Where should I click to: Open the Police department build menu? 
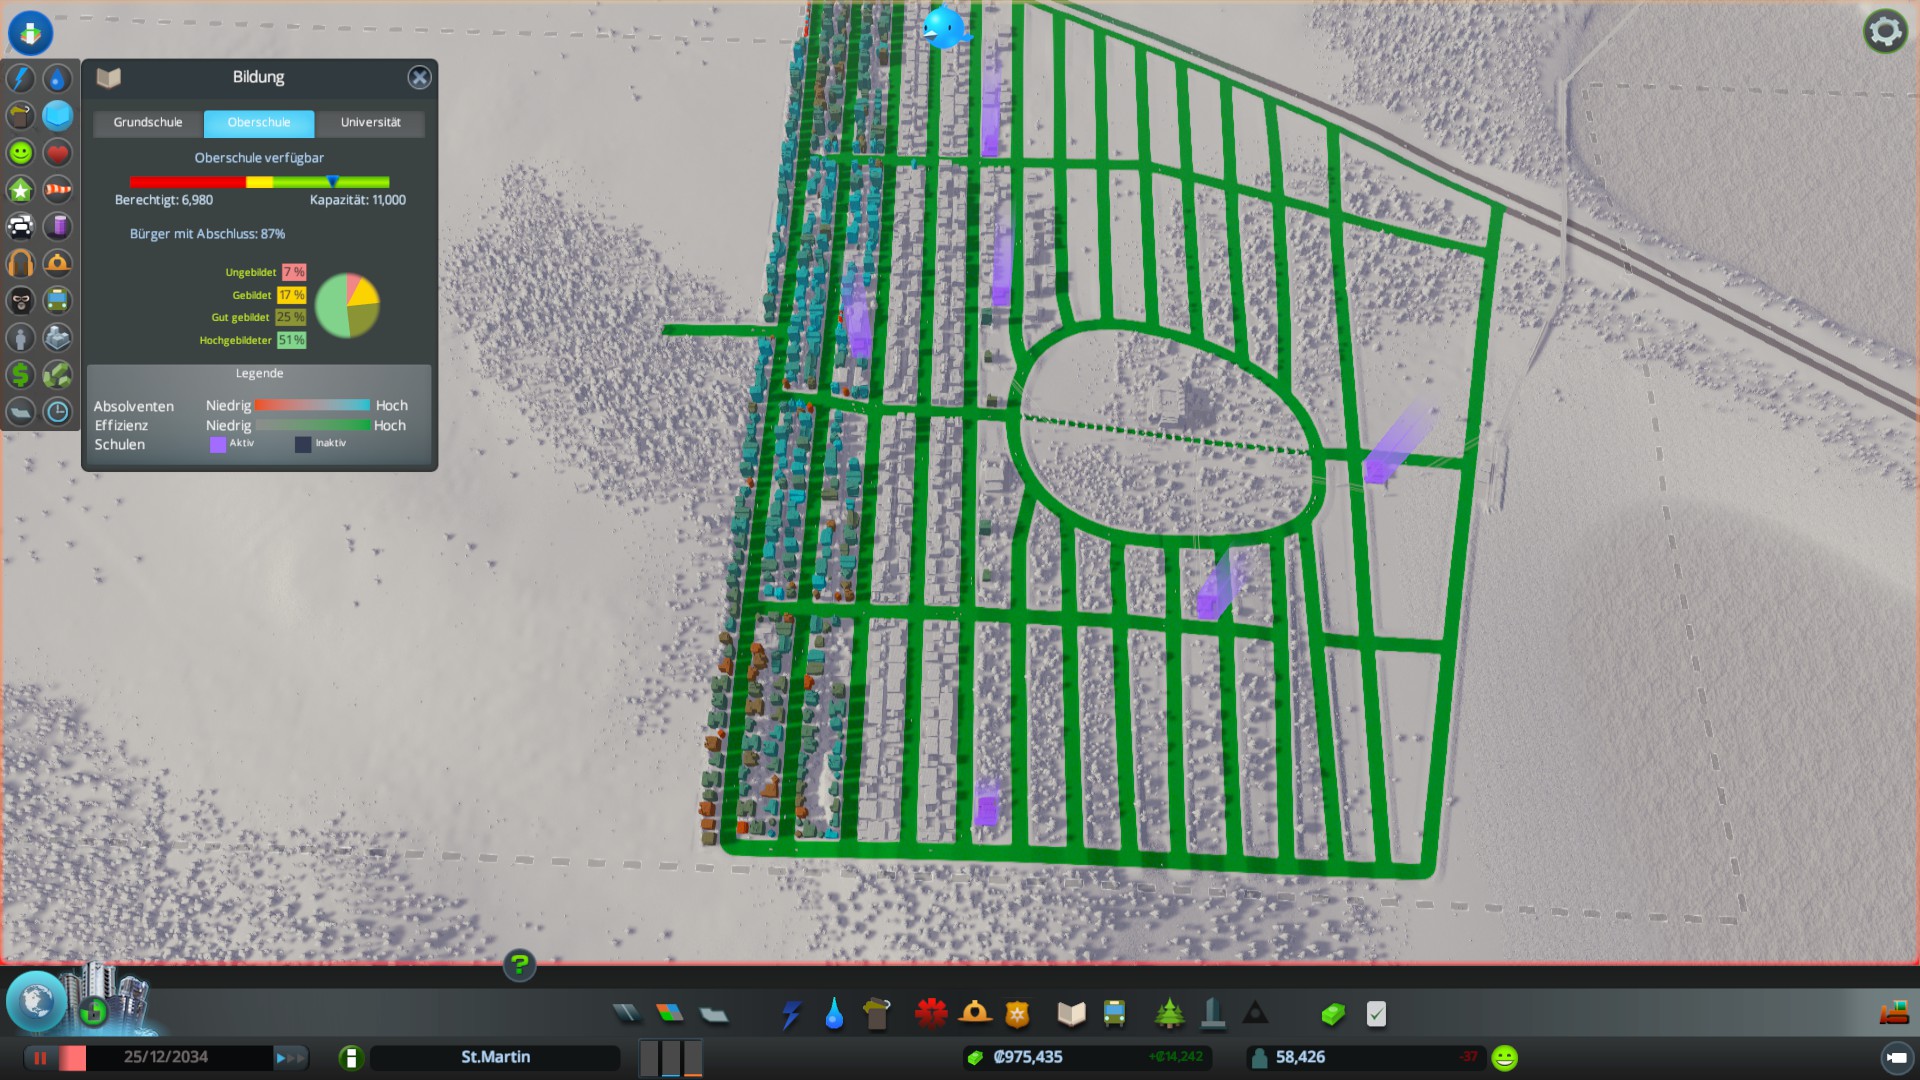coord(1017,1014)
